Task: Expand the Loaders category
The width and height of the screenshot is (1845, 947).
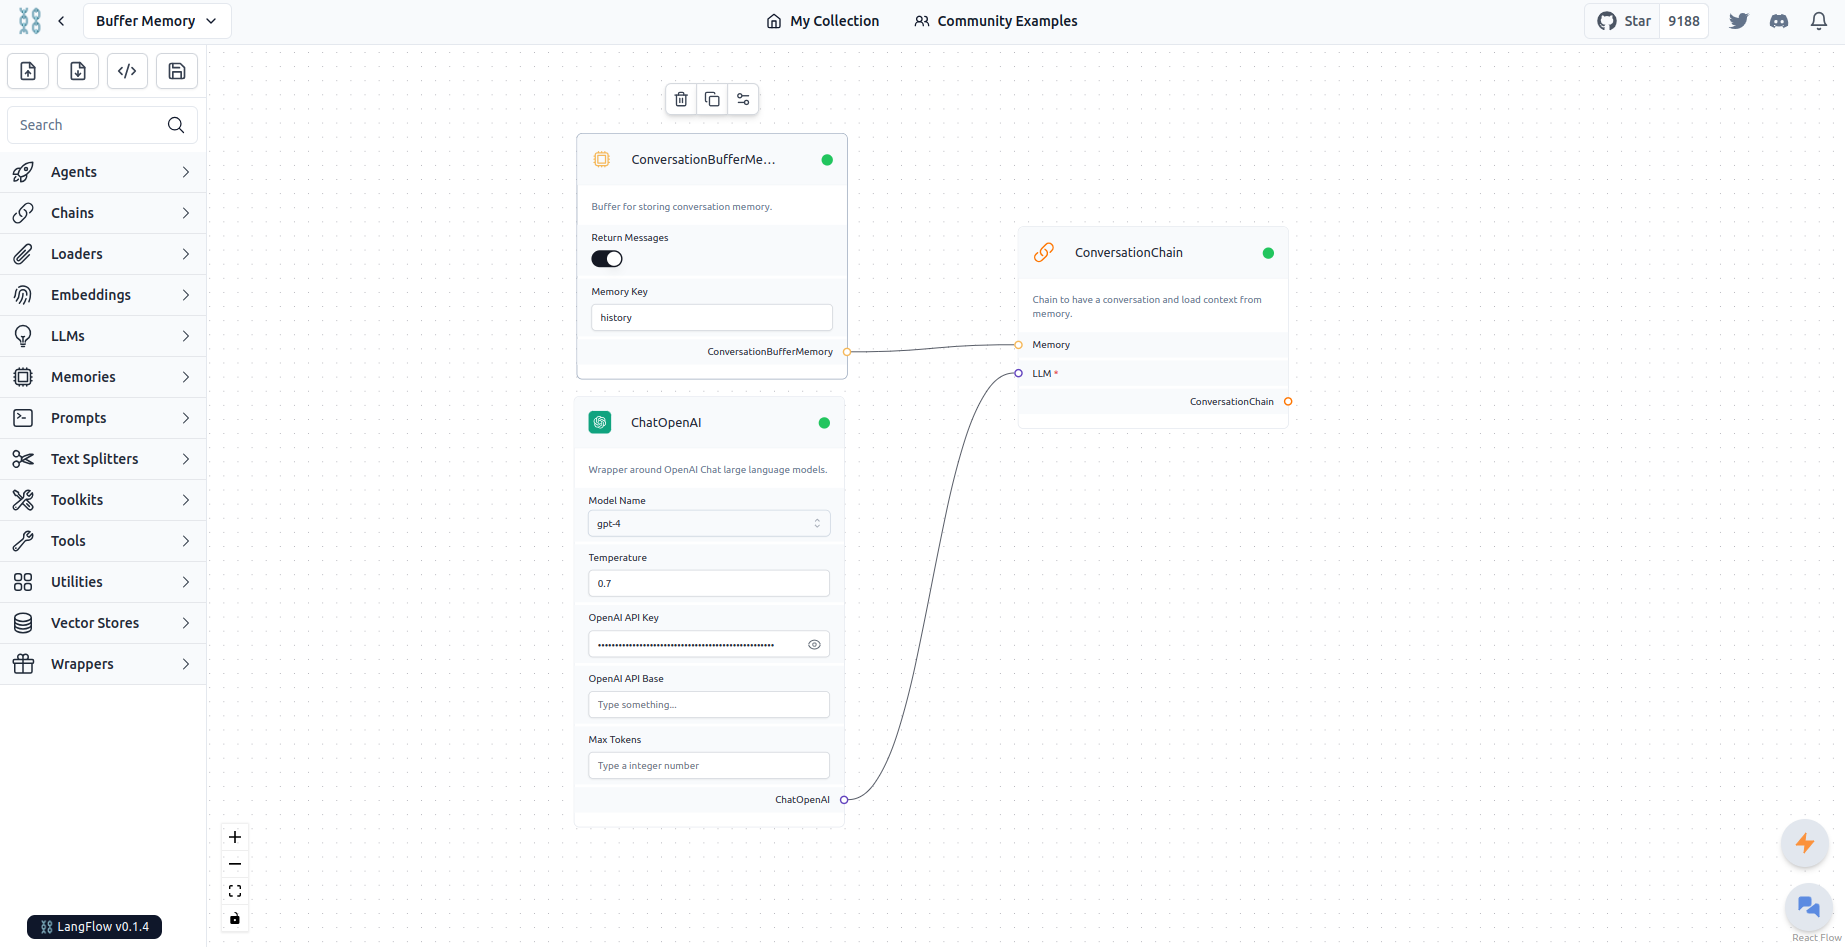Action: pos(103,254)
